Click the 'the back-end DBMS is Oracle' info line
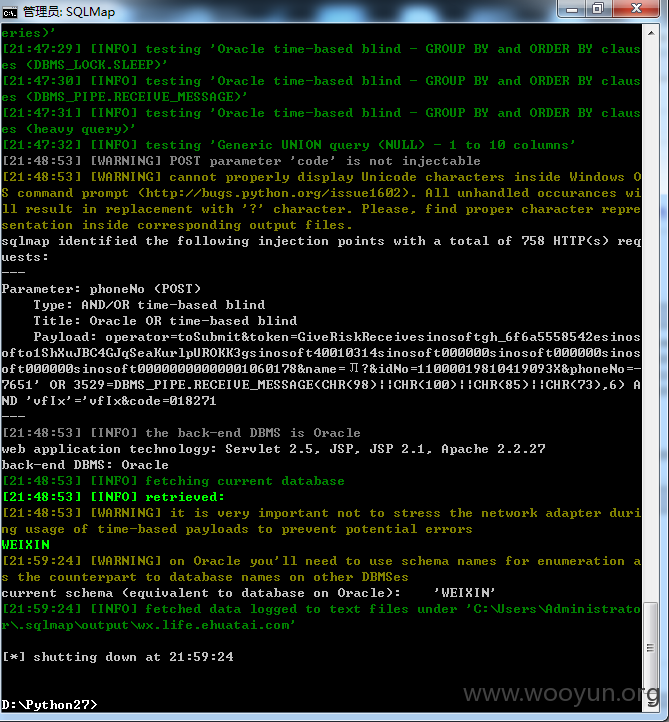Viewport: 669px width, 722px height. click(x=181, y=433)
